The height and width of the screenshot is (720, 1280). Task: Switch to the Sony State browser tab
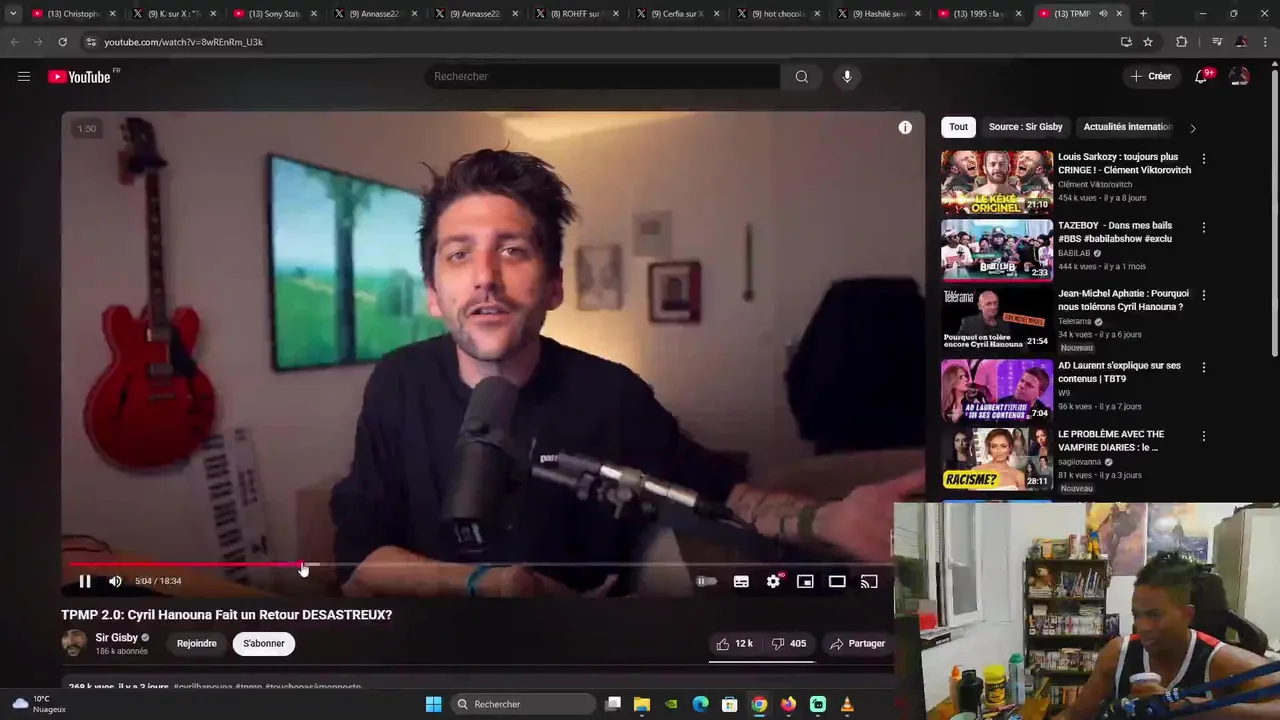click(274, 14)
